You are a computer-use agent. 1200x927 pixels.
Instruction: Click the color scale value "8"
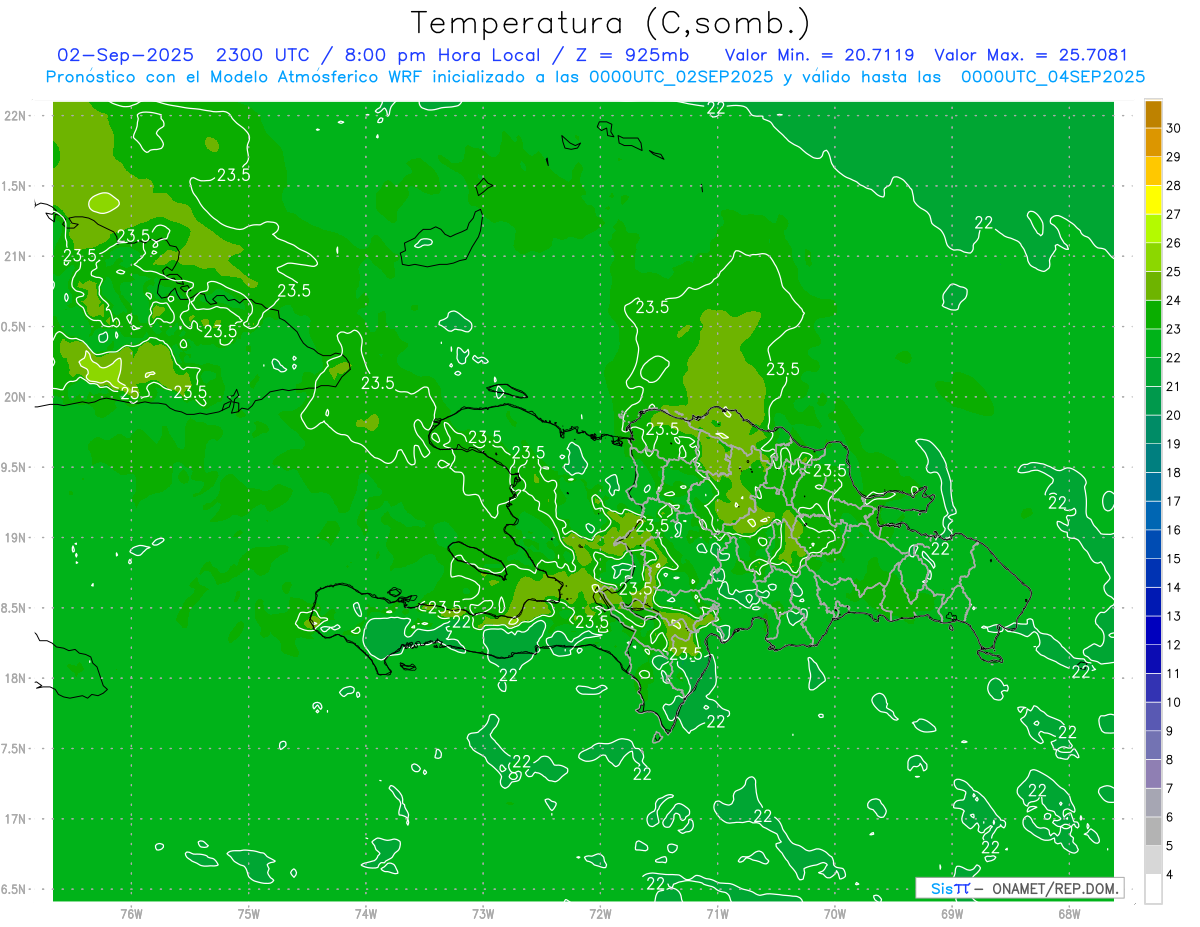tap(1170, 760)
